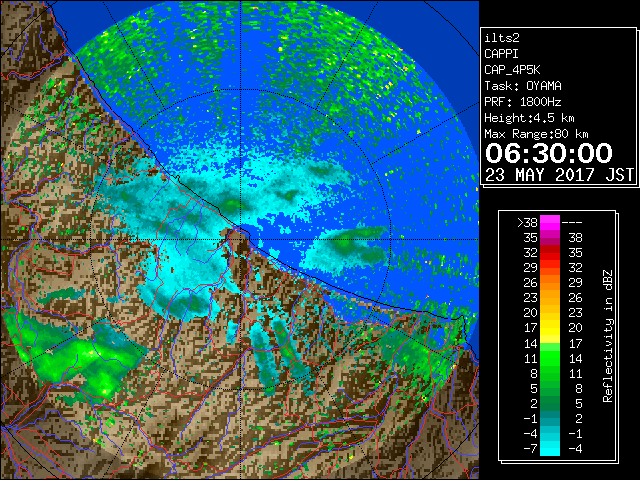Pick the cyan swatch at legend bottom
Image resolution: width=640 pixels, height=480 pixels.
point(550,449)
